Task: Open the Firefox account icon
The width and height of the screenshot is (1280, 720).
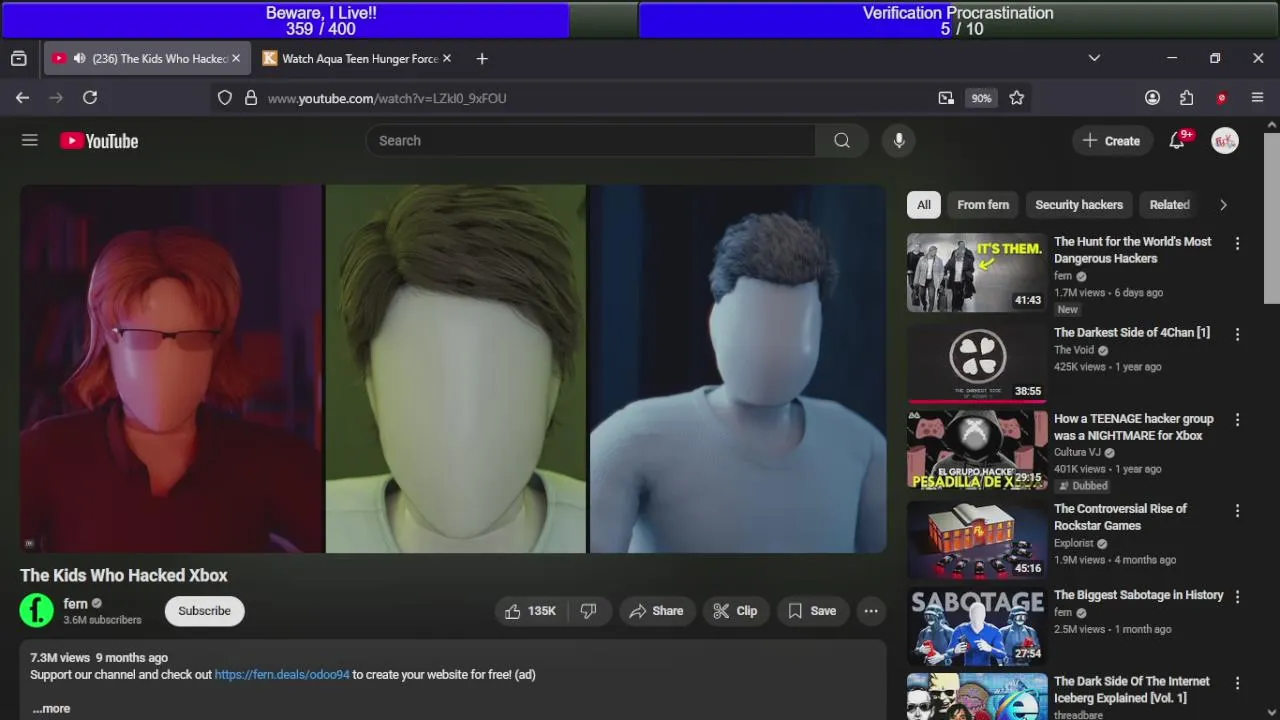Action: [x=1152, y=98]
